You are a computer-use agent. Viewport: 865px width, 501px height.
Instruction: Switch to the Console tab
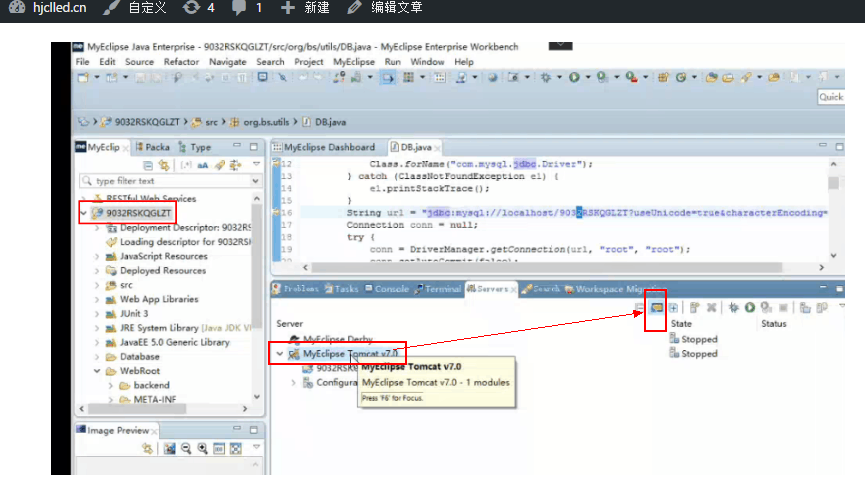(x=387, y=289)
